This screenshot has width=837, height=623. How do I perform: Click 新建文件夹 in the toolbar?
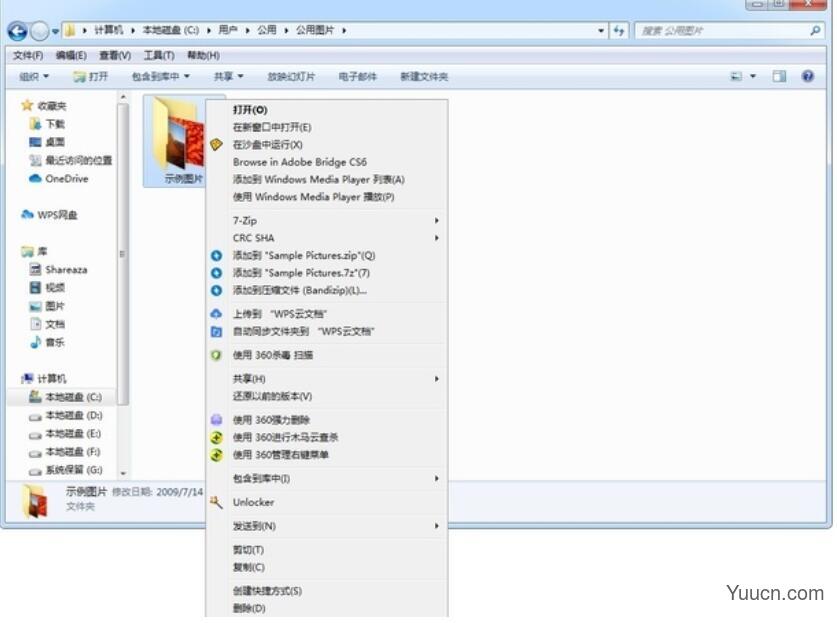[424, 77]
